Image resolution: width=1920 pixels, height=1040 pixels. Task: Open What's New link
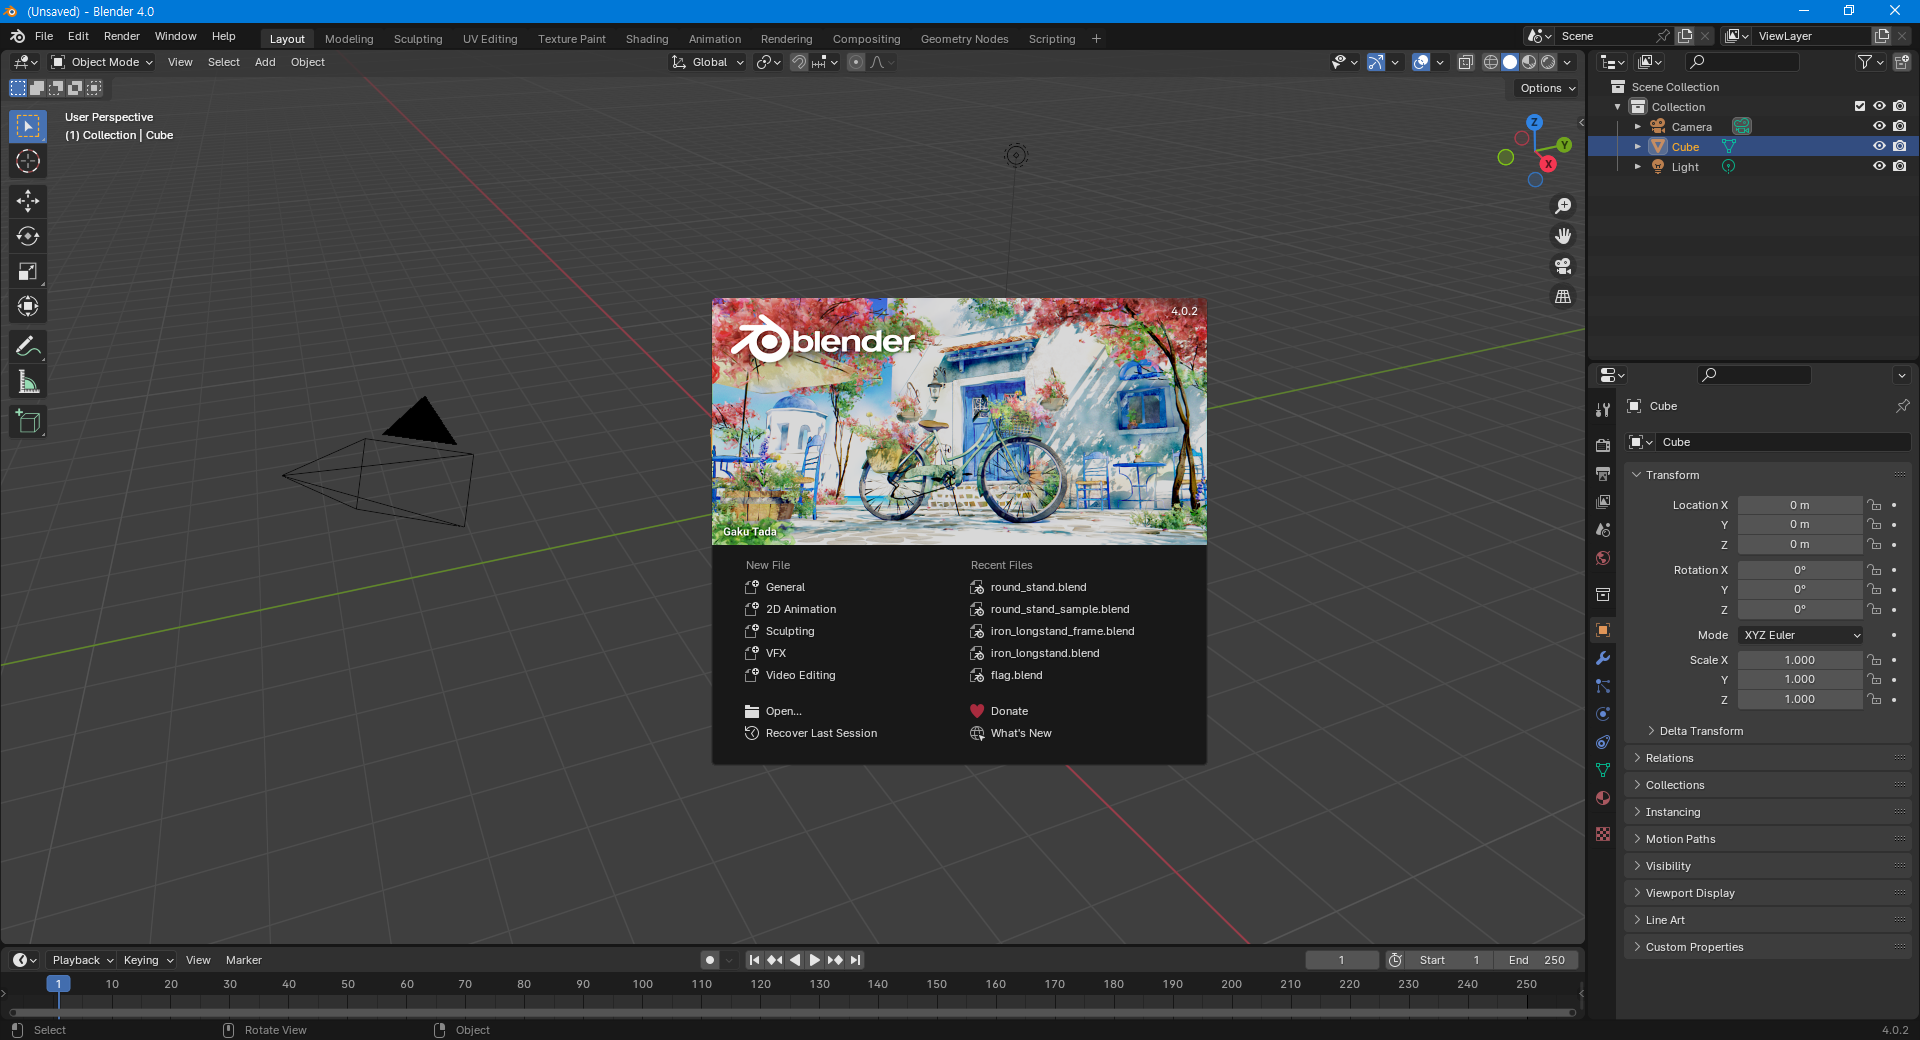(x=1021, y=733)
